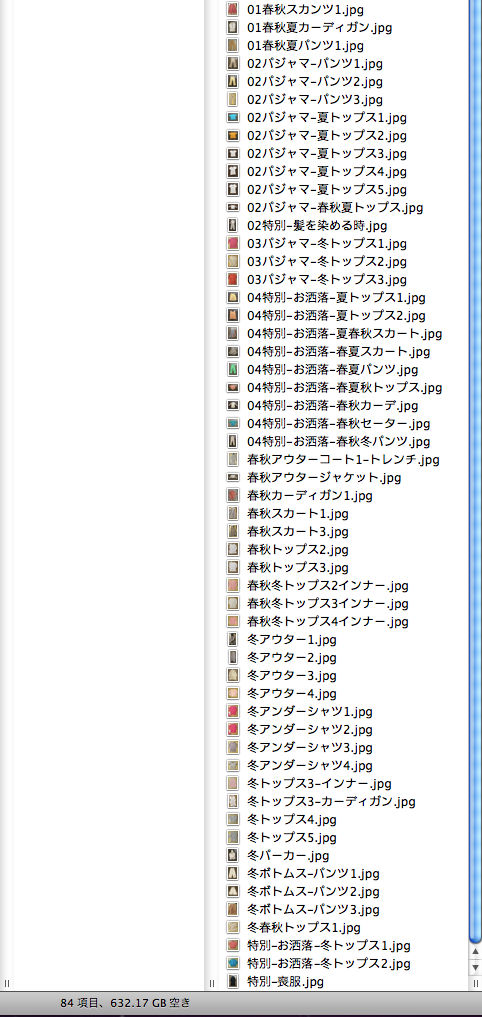Select the icon of 冬アウター1.jpg
This screenshot has width=482, height=1017.
point(233,640)
